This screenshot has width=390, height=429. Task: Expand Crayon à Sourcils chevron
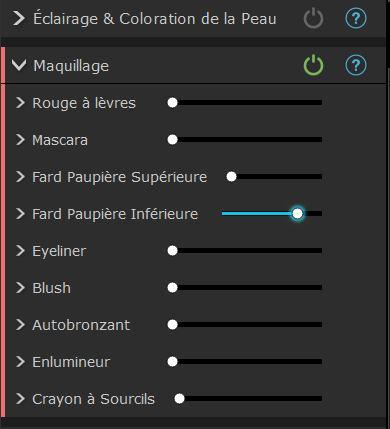click(x=20, y=399)
